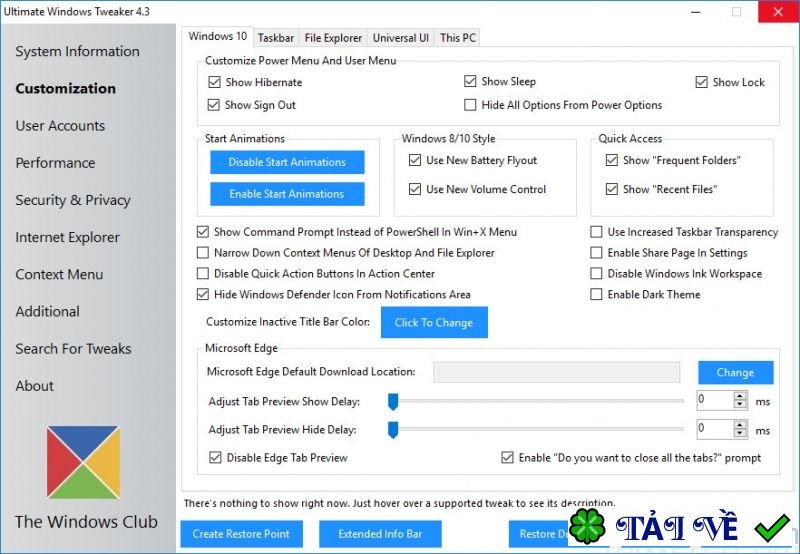The image size is (800, 554).
Task: Decrease Tab Preview Hide Delay spinner value
Action: [x=740, y=433]
